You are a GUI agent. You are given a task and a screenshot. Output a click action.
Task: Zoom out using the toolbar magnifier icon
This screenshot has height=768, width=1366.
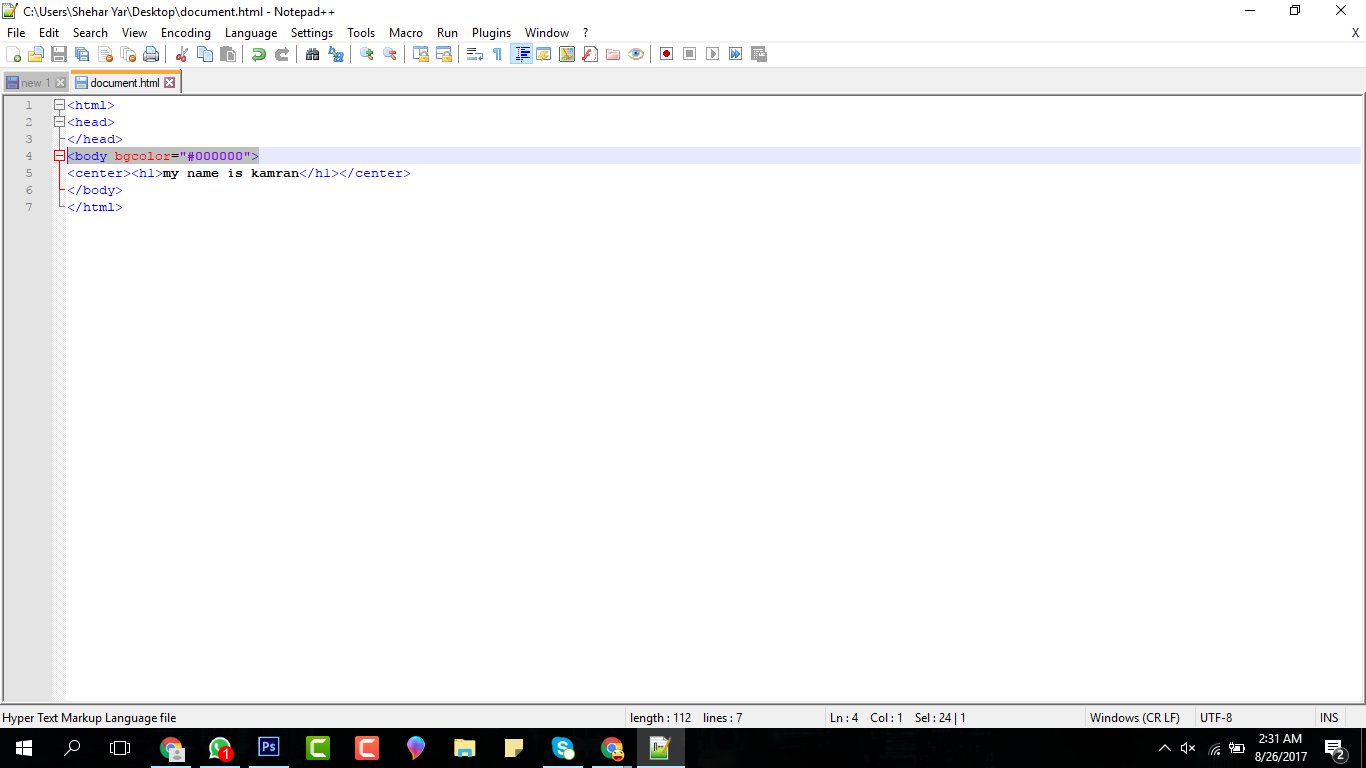(x=390, y=54)
